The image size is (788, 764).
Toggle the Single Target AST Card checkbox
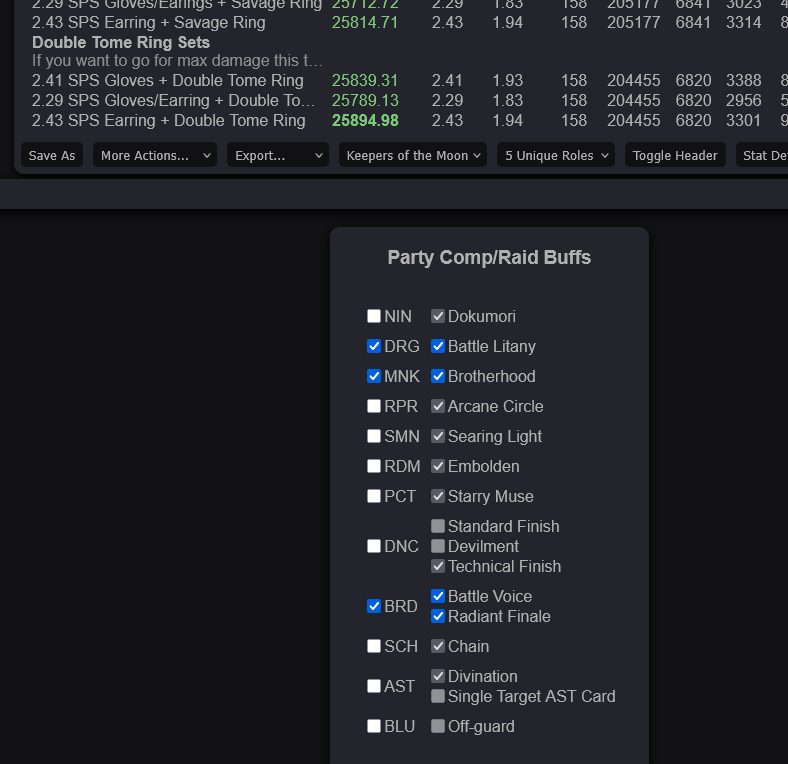(x=438, y=696)
